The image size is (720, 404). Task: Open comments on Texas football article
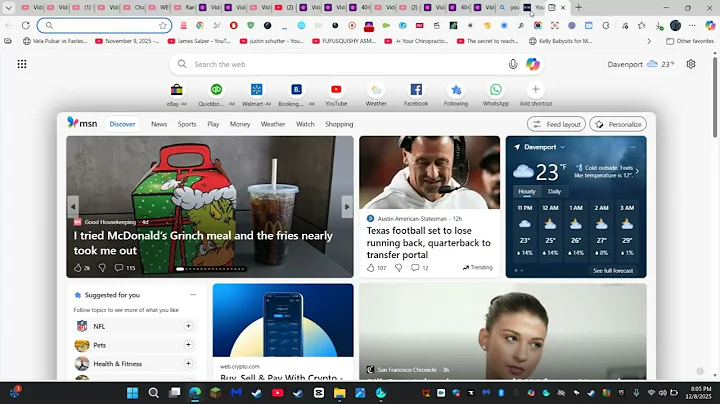coord(420,268)
